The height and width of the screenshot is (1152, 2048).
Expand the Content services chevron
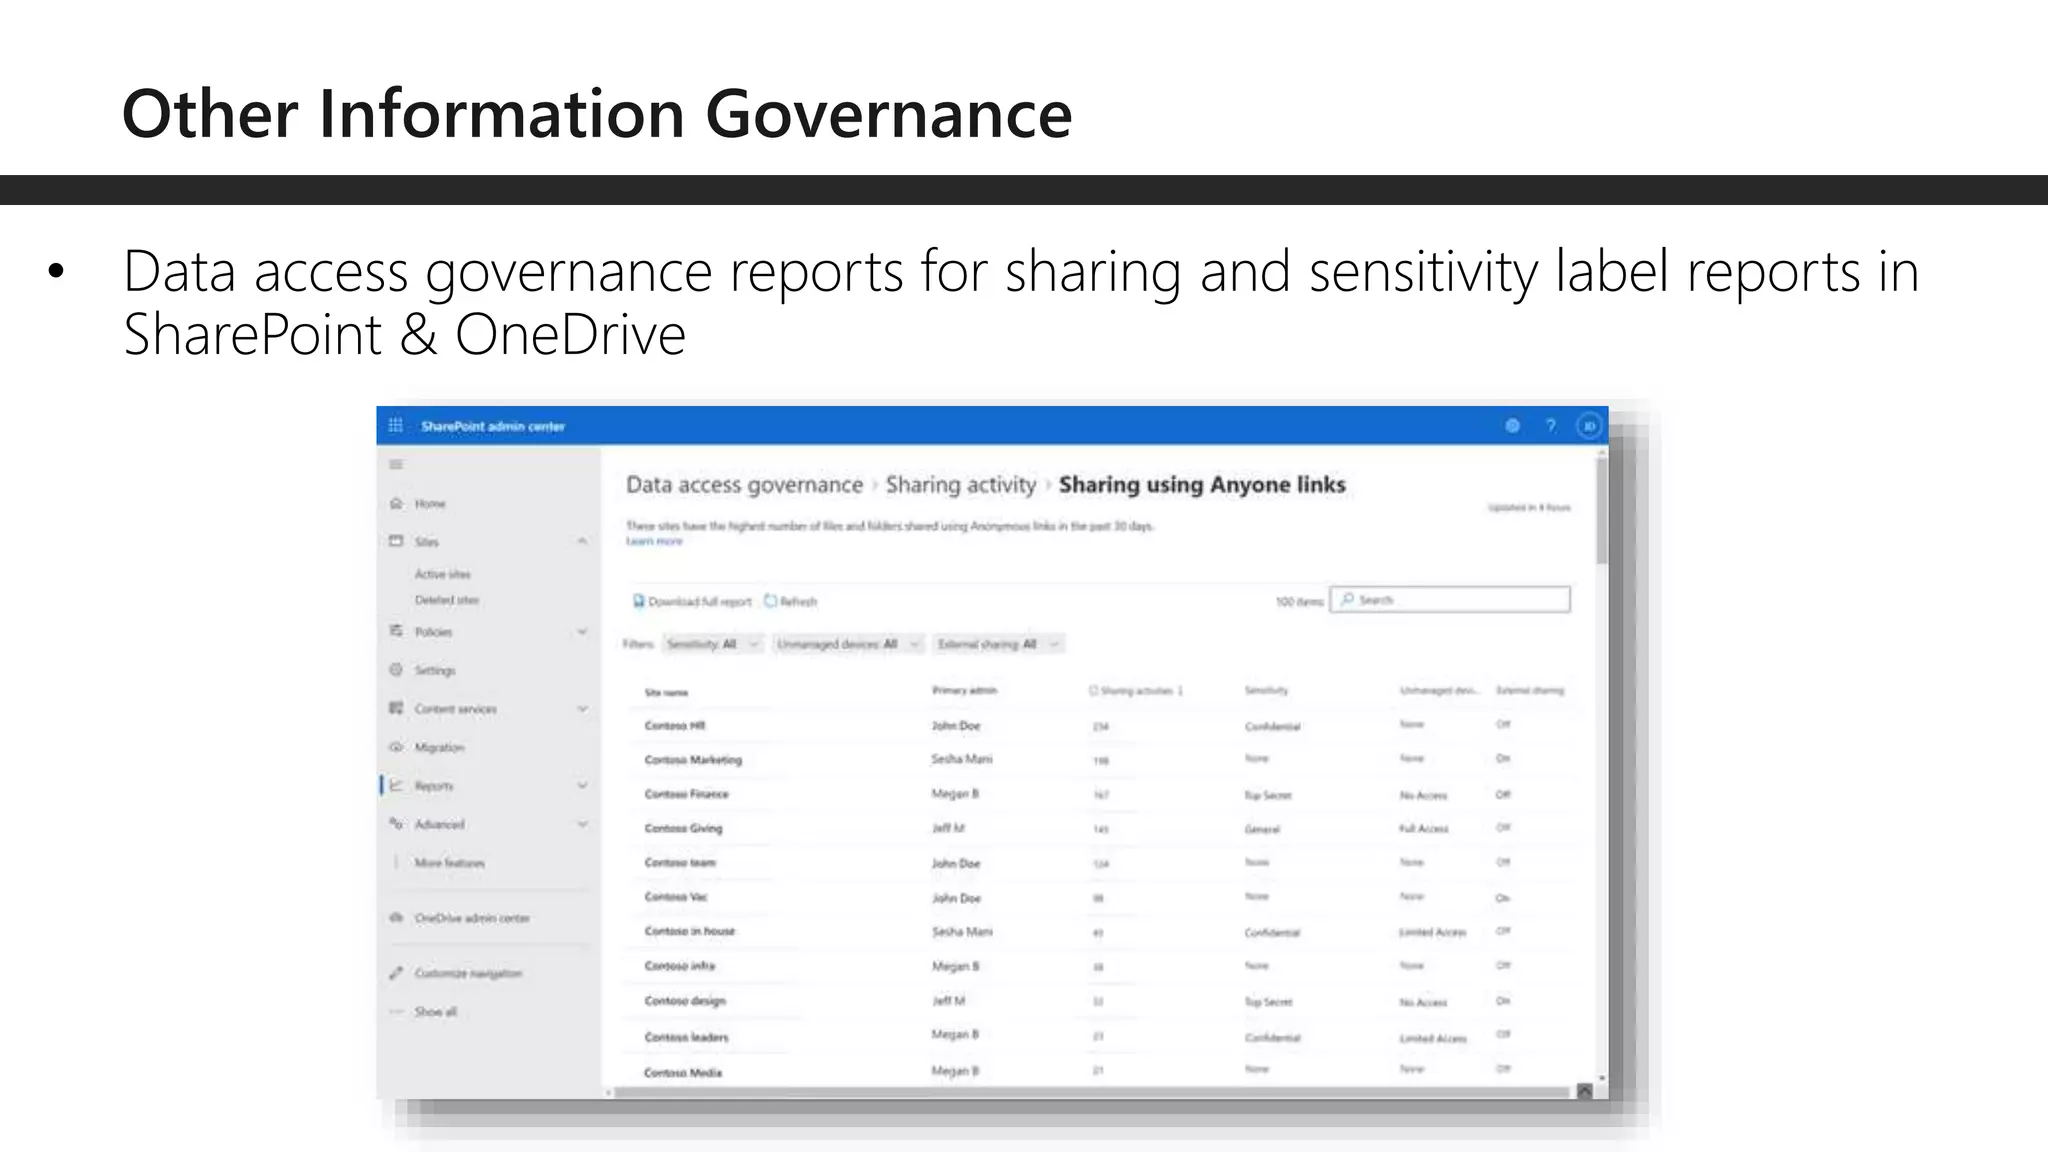pyautogui.click(x=582, y=708)
